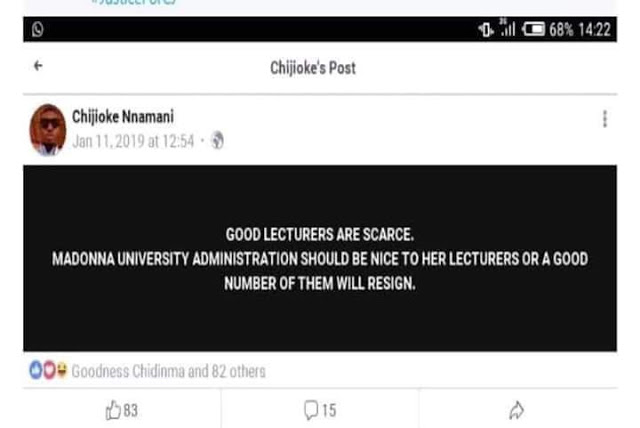Open "Goodness Chidinma and 82 others" list
The height and width of the screenshot is (428, 640).
tap(168, 372)
